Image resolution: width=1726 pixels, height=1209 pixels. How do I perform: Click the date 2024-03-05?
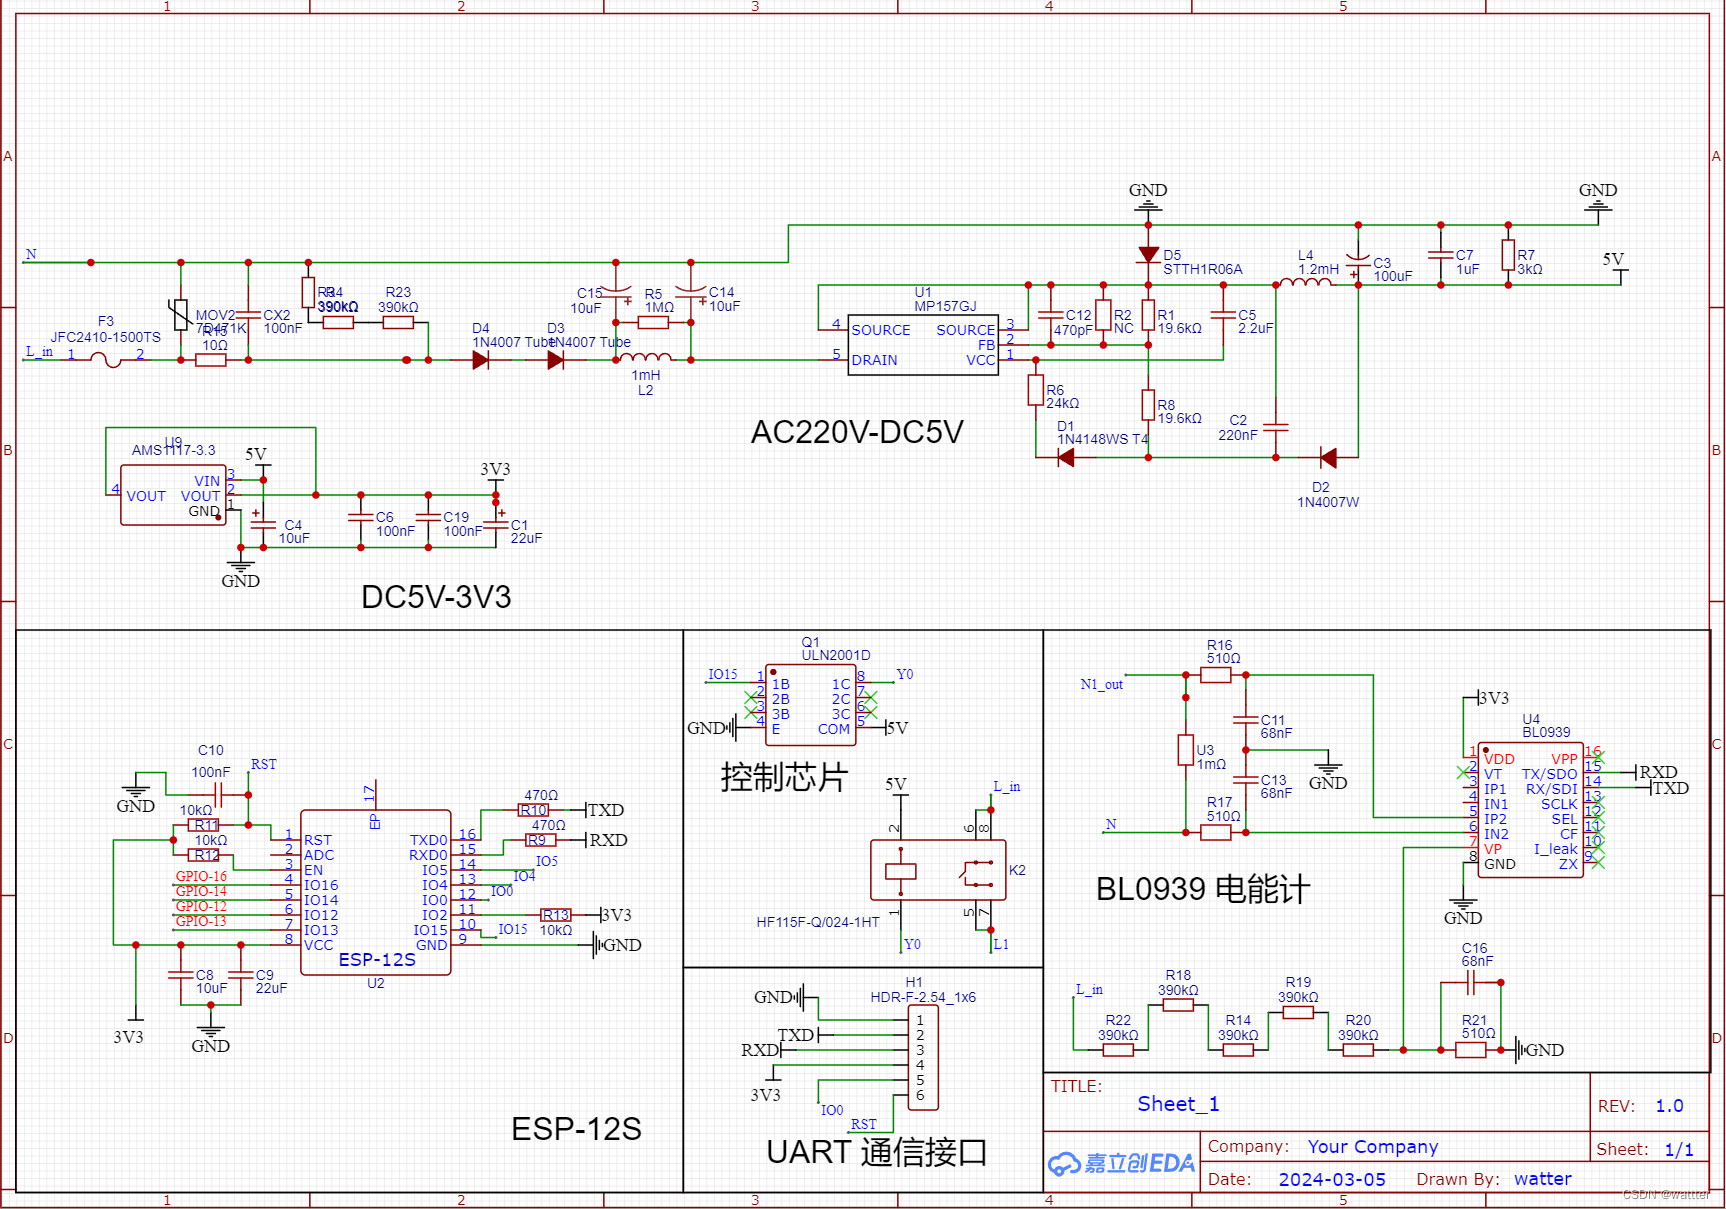(x=1332, y=1180)
